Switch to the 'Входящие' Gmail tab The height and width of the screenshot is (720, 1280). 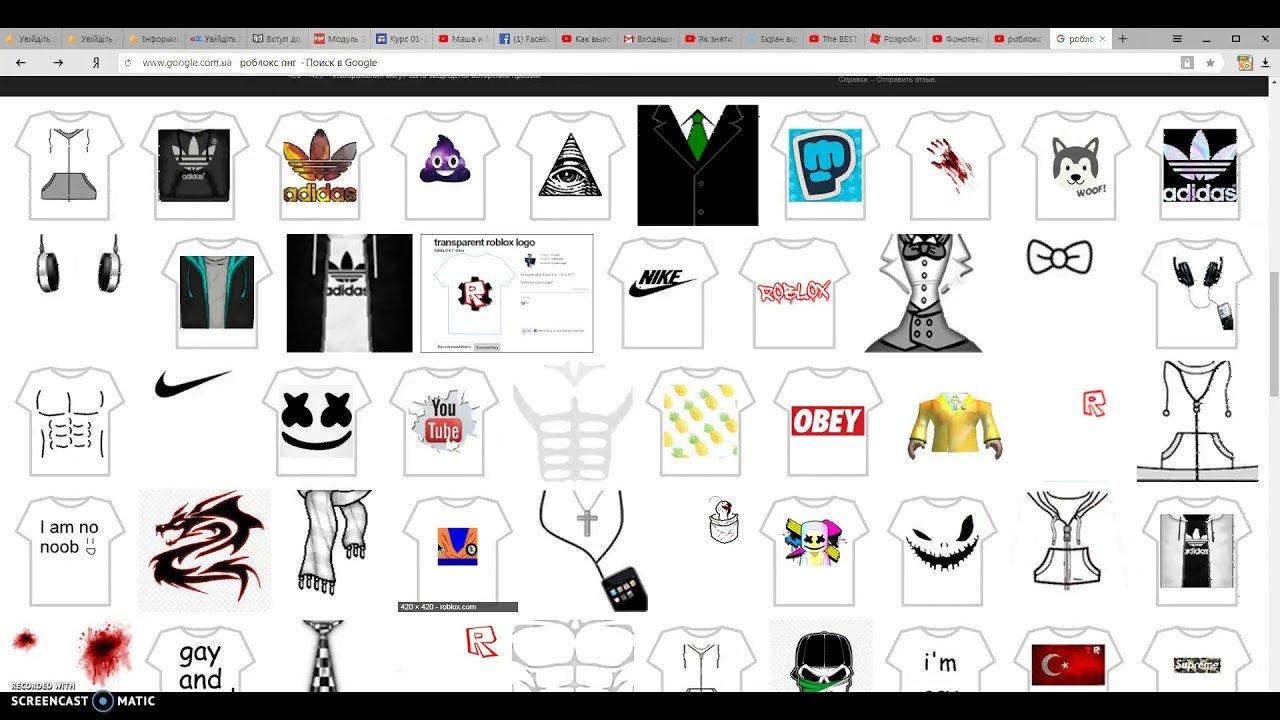[x=649, y=39]
